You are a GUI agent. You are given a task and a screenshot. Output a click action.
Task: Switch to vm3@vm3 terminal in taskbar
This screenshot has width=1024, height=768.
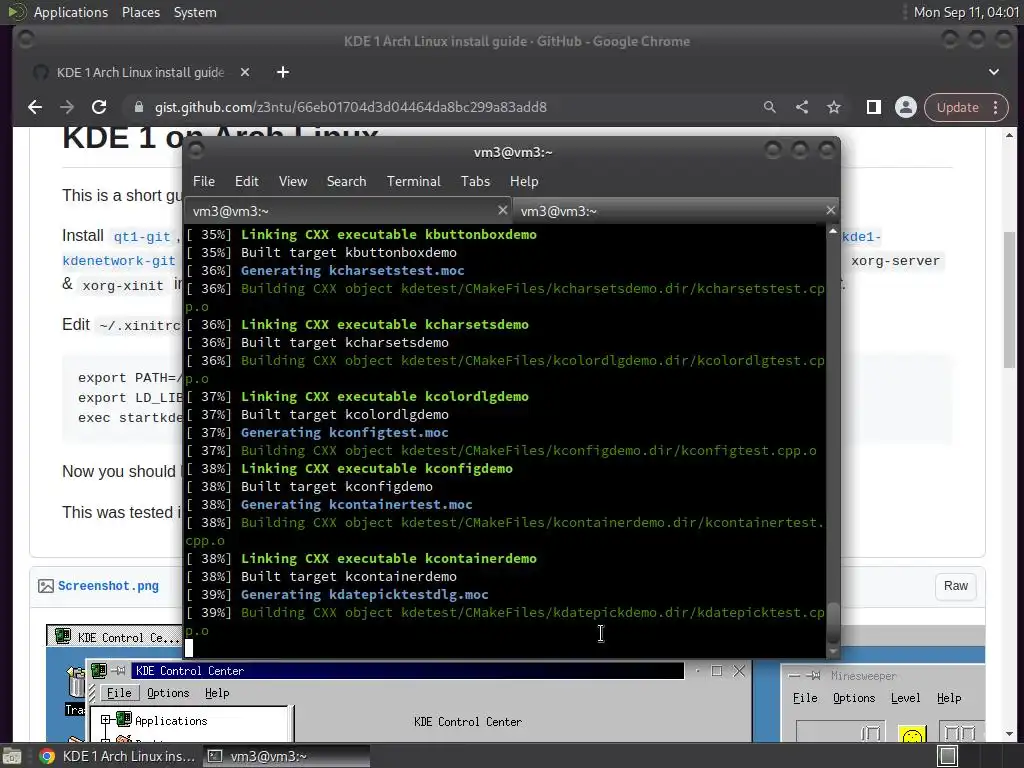pyautogui.click(x=285, y=756)
